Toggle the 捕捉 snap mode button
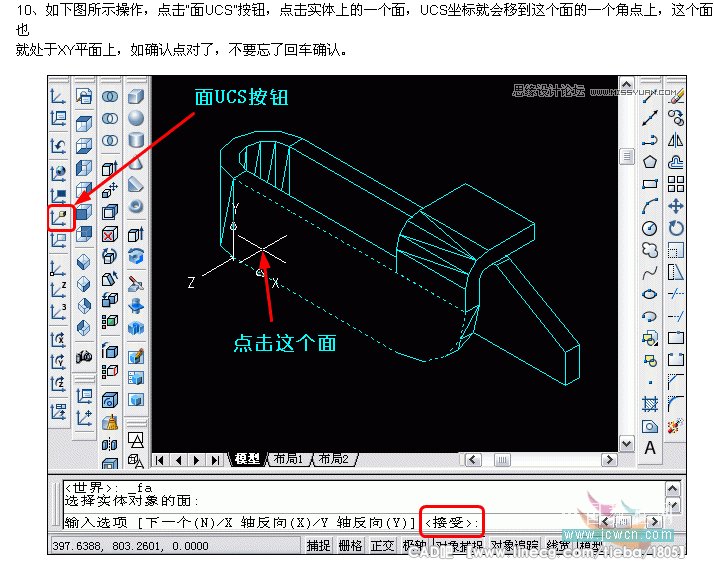The image size is (714, 569). click(318, 545)
